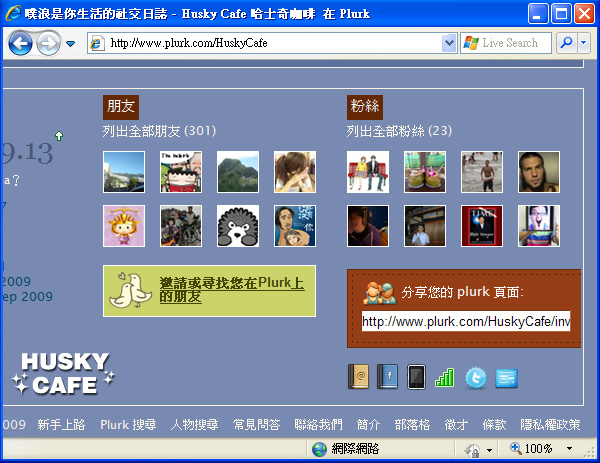Open the 粉絲 section header
This screenshot has height=463, width=600.
pos(365,107)
